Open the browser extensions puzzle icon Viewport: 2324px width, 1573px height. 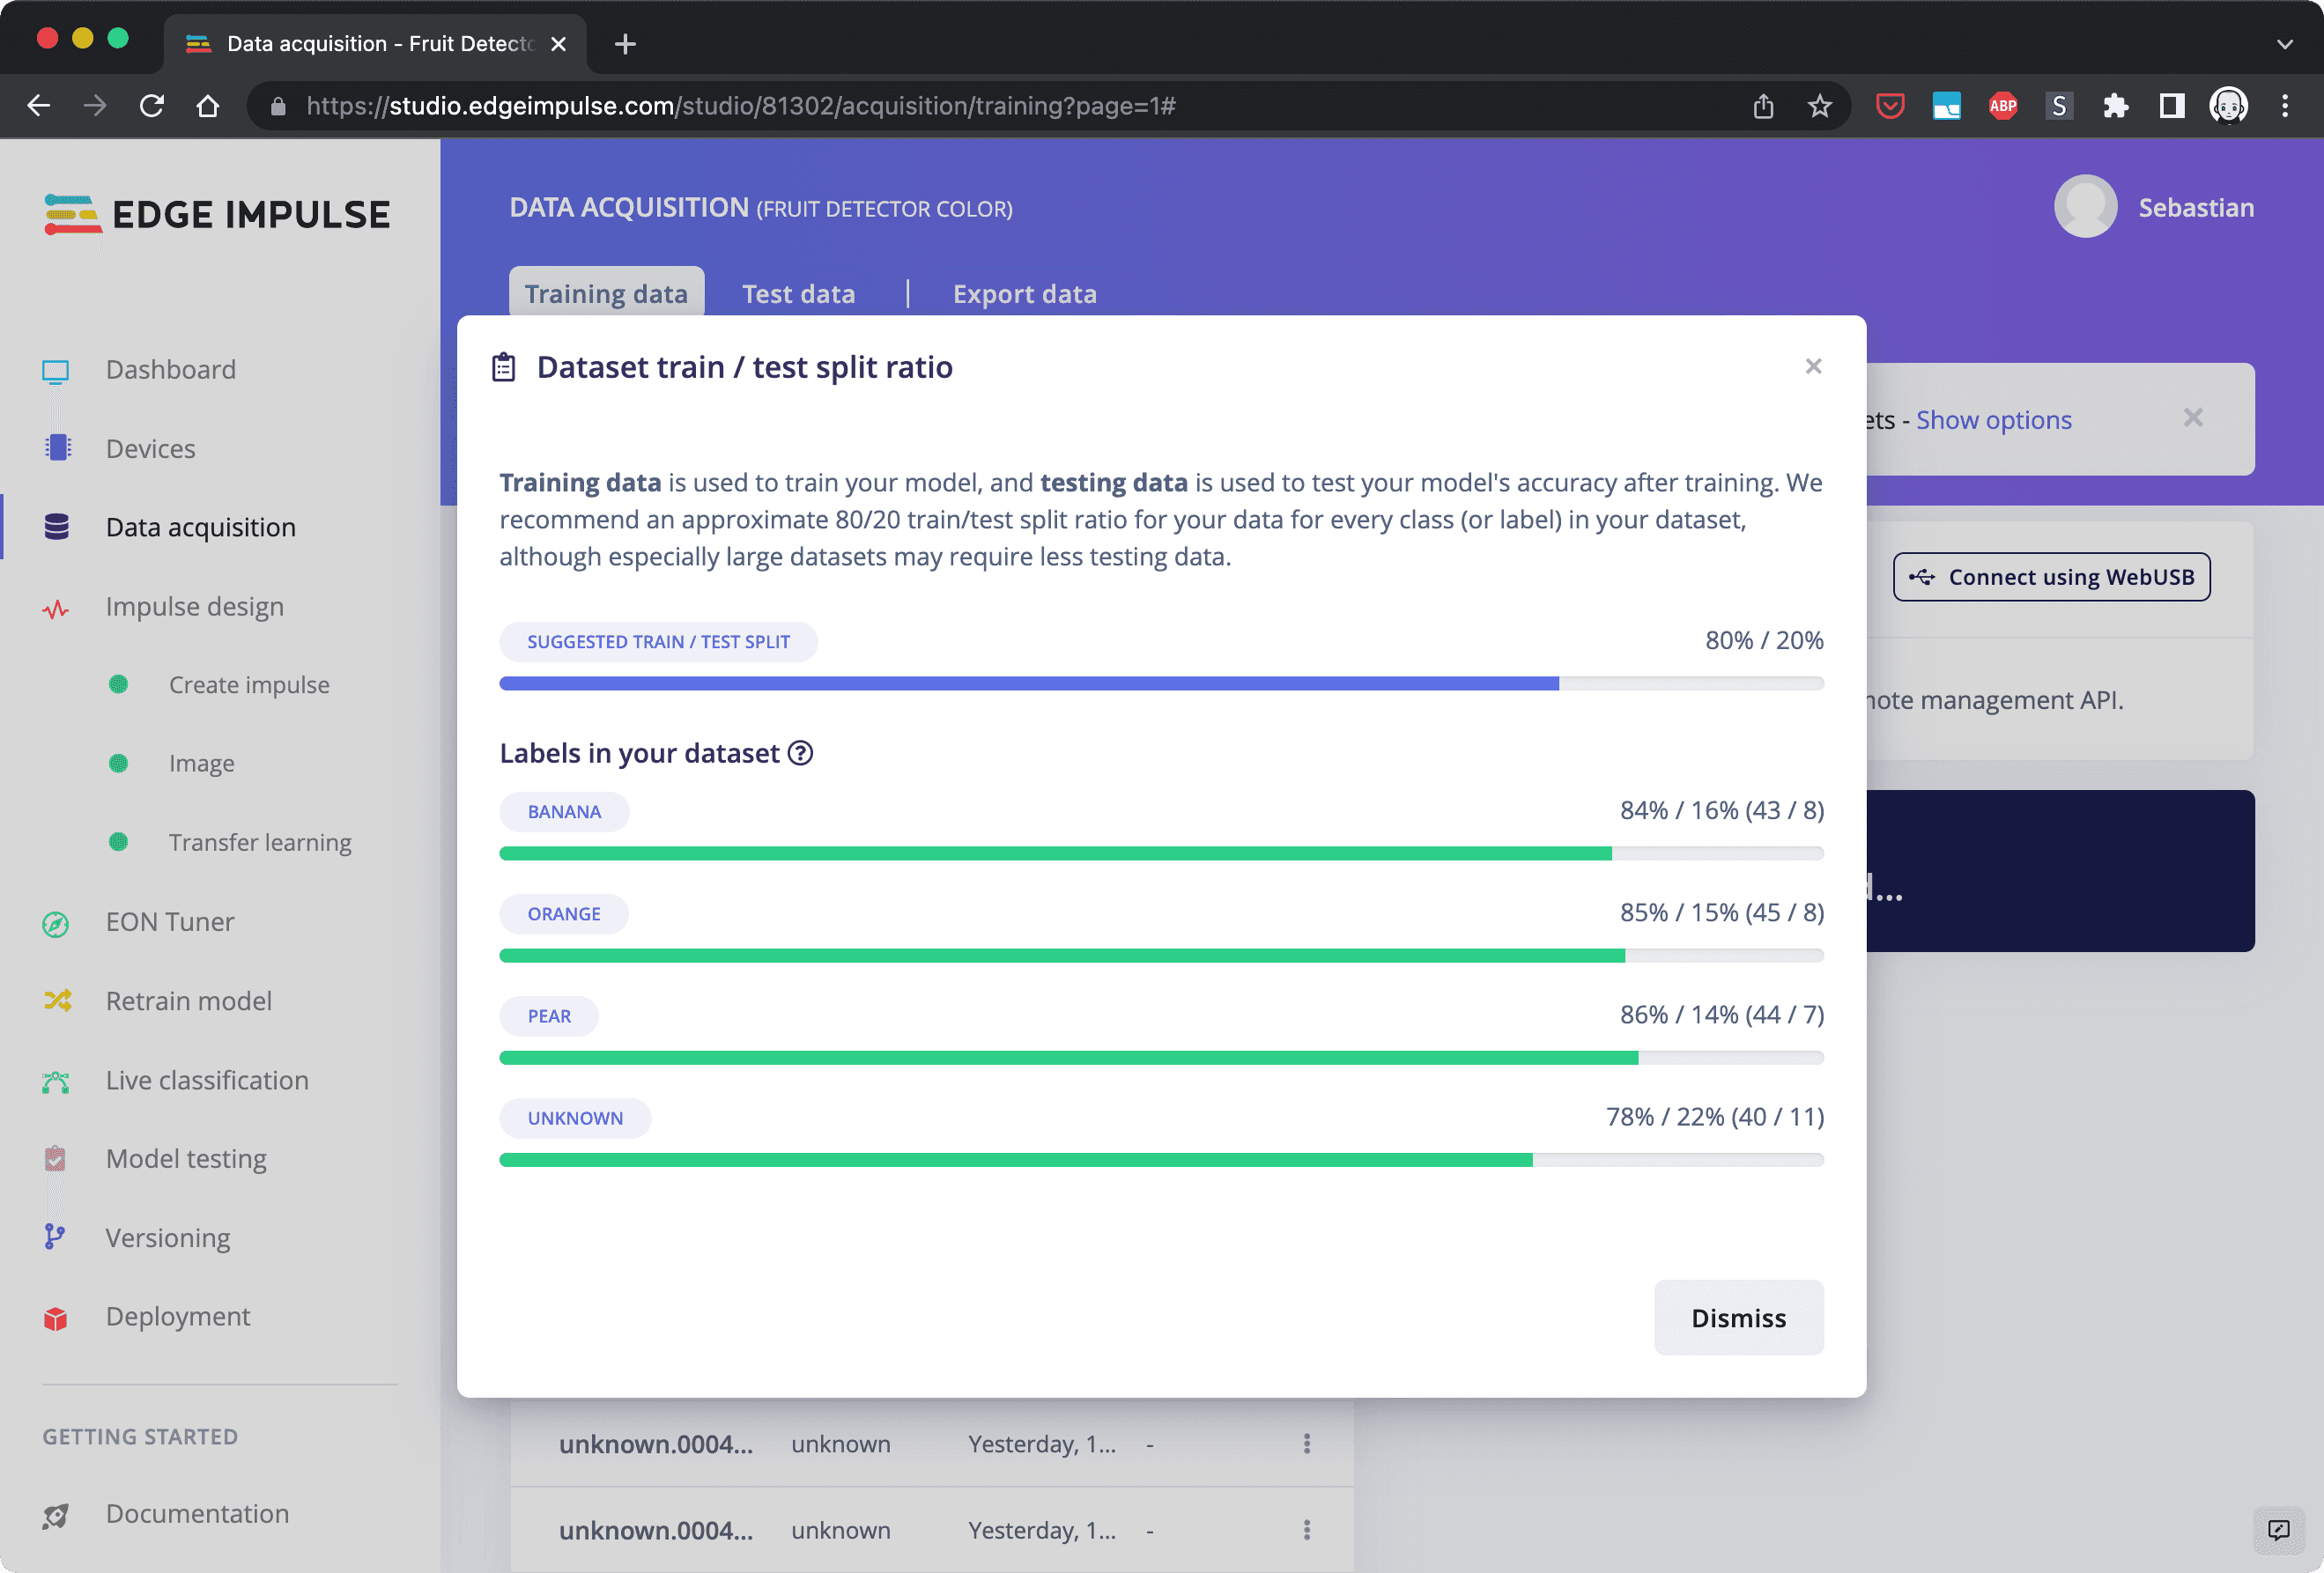click(2115, 106)
